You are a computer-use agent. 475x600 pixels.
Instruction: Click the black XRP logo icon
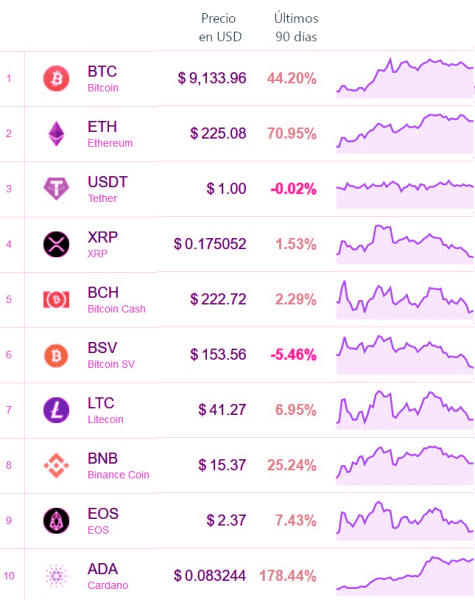[56, 244]
